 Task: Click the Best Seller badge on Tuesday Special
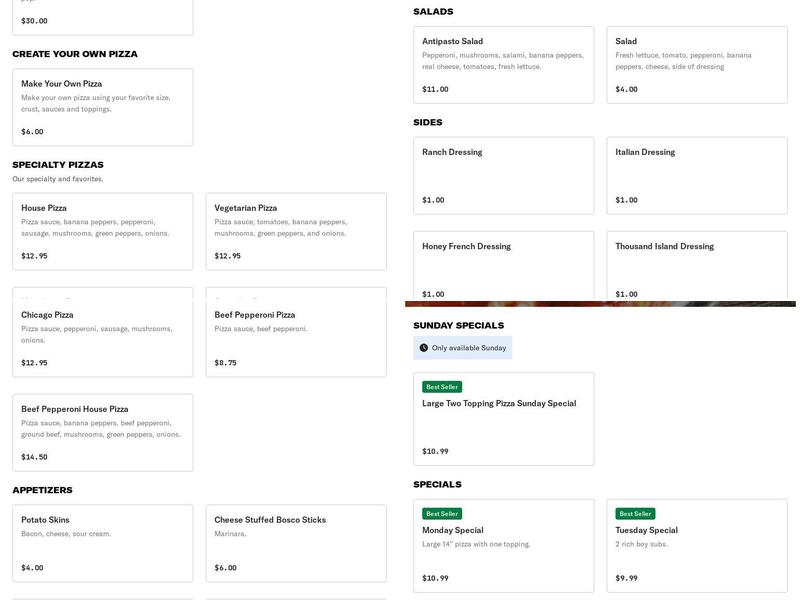coord(635,514)
